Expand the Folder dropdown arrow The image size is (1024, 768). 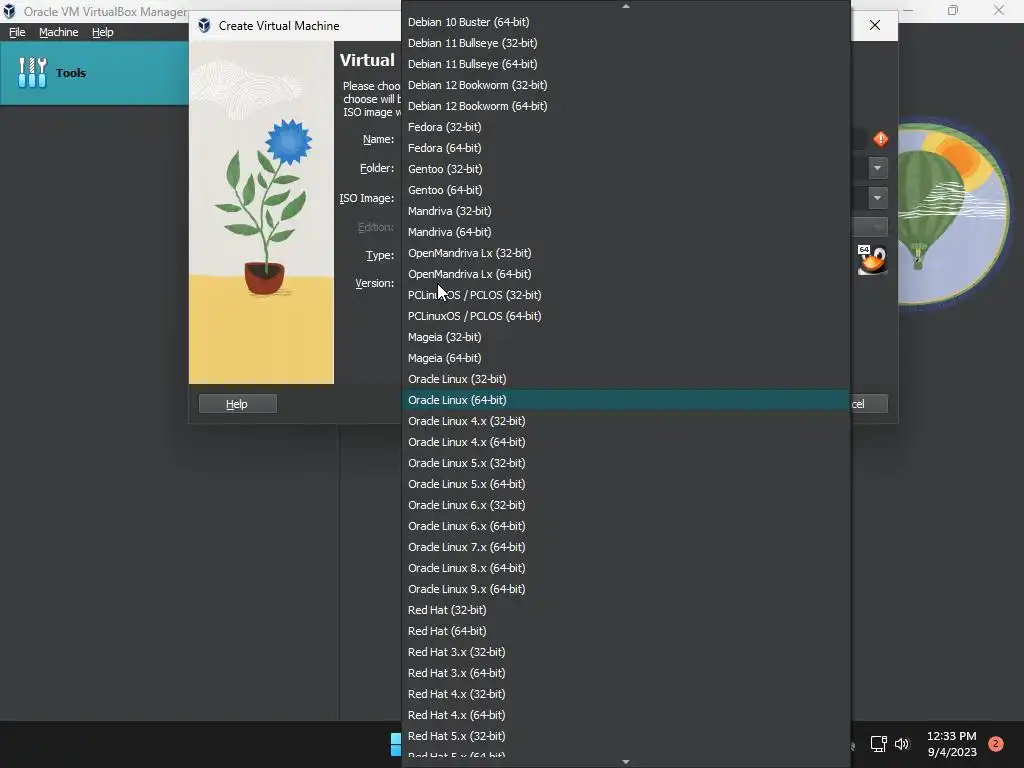(878, 168)
